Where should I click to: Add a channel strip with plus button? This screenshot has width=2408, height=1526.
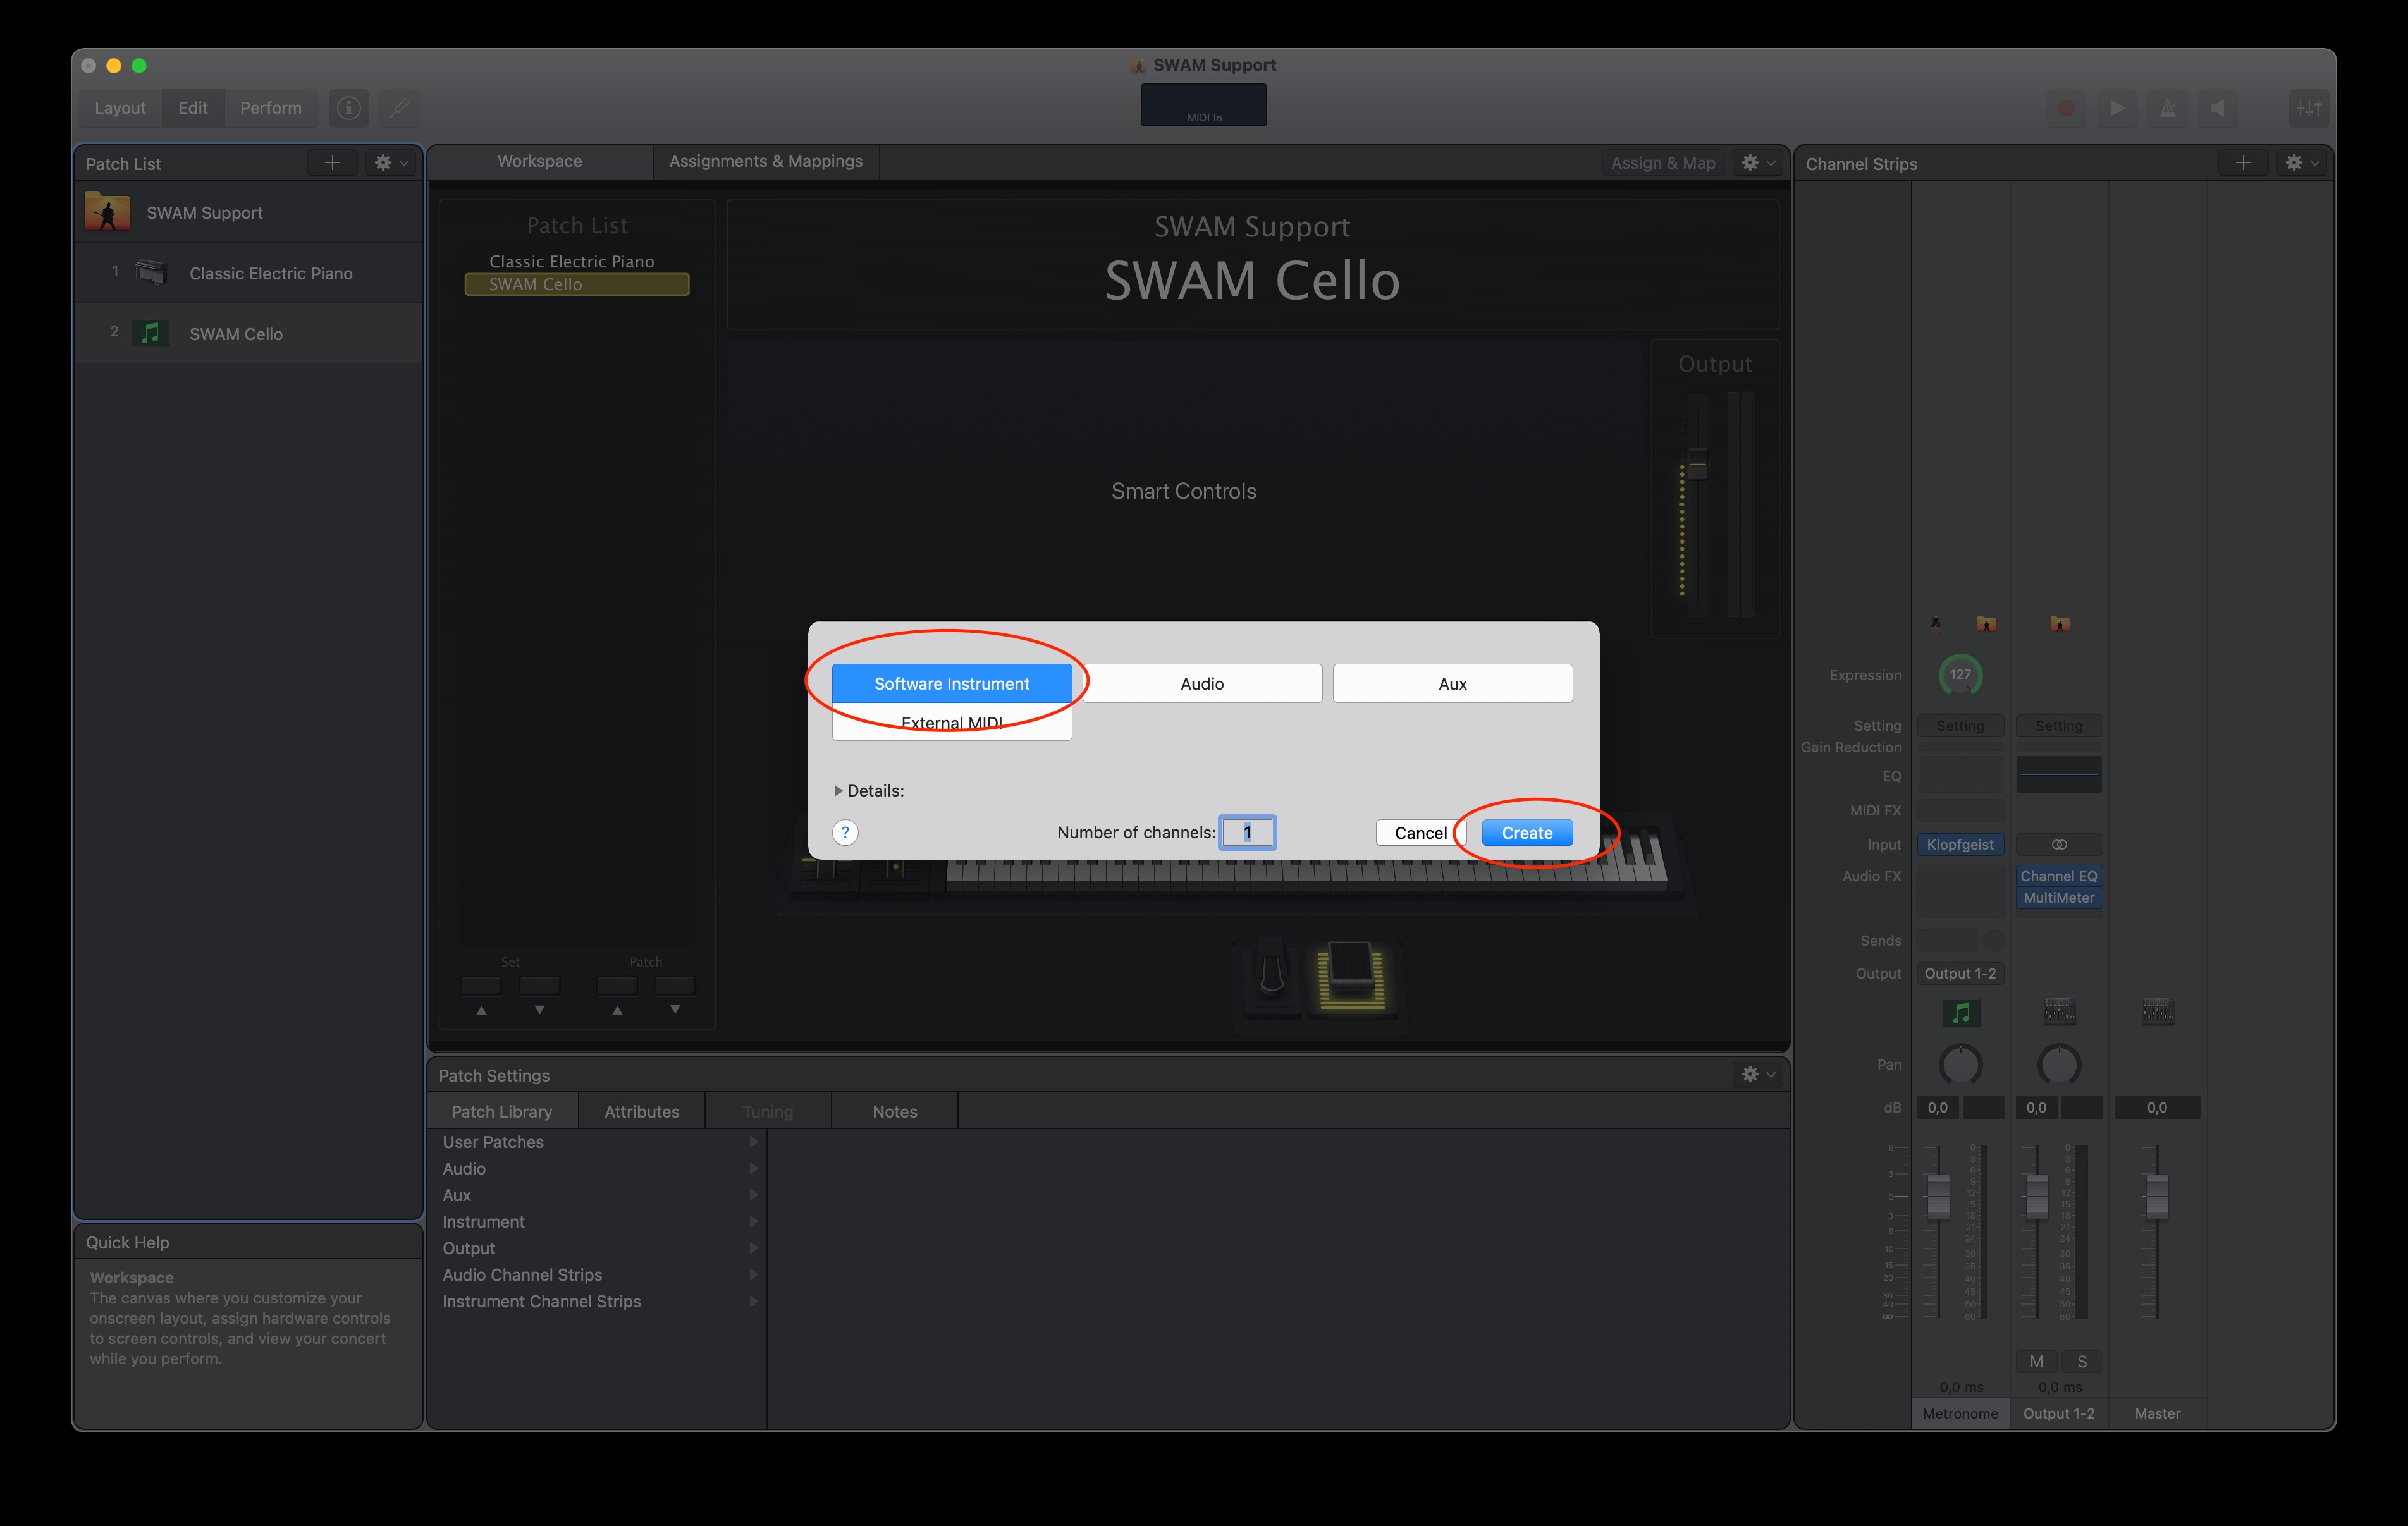point(2243,163)
